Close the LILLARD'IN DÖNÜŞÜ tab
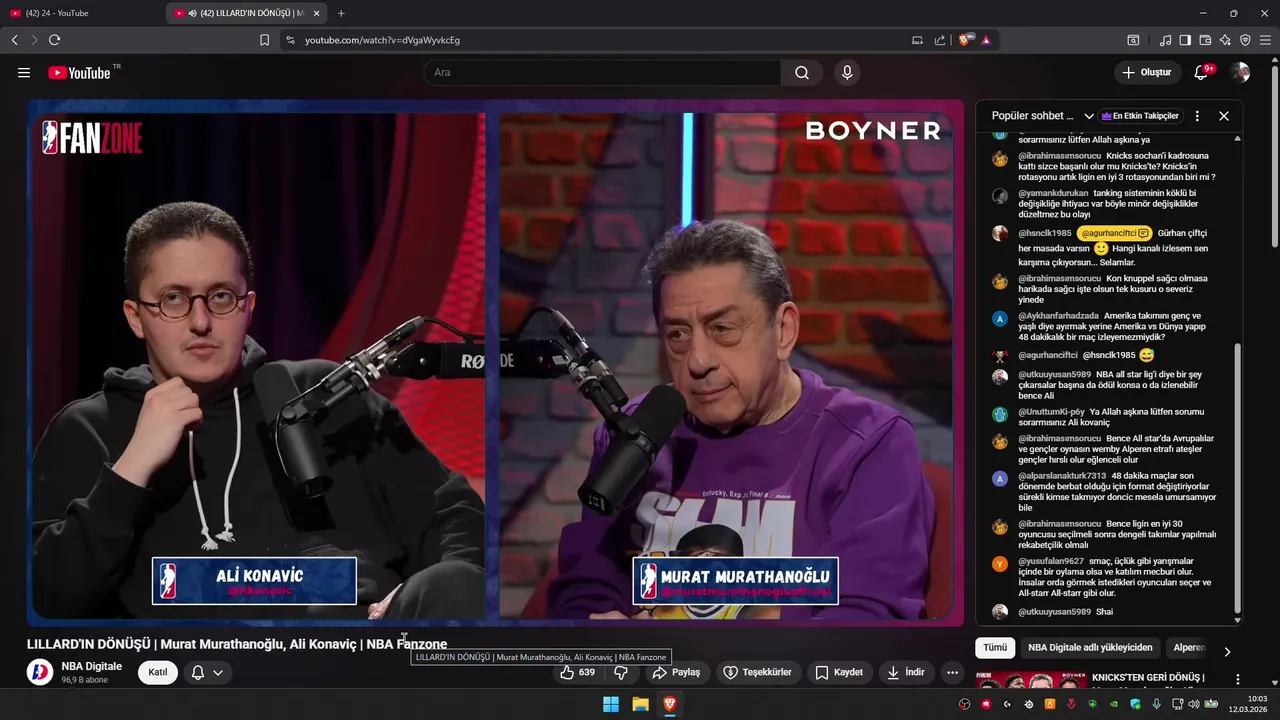The image size is (1280, 720). click(316, 13)
